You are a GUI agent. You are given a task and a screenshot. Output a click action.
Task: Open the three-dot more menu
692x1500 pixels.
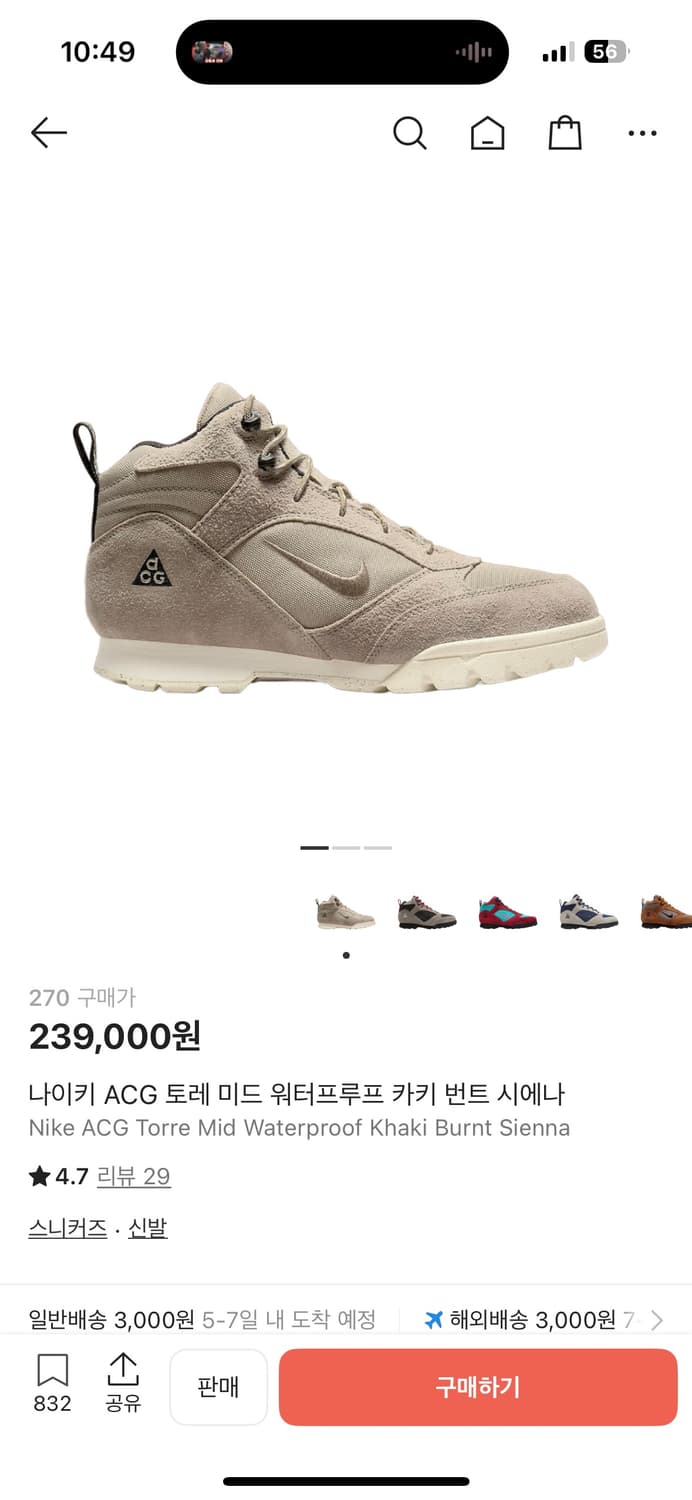tap(642, 133)
